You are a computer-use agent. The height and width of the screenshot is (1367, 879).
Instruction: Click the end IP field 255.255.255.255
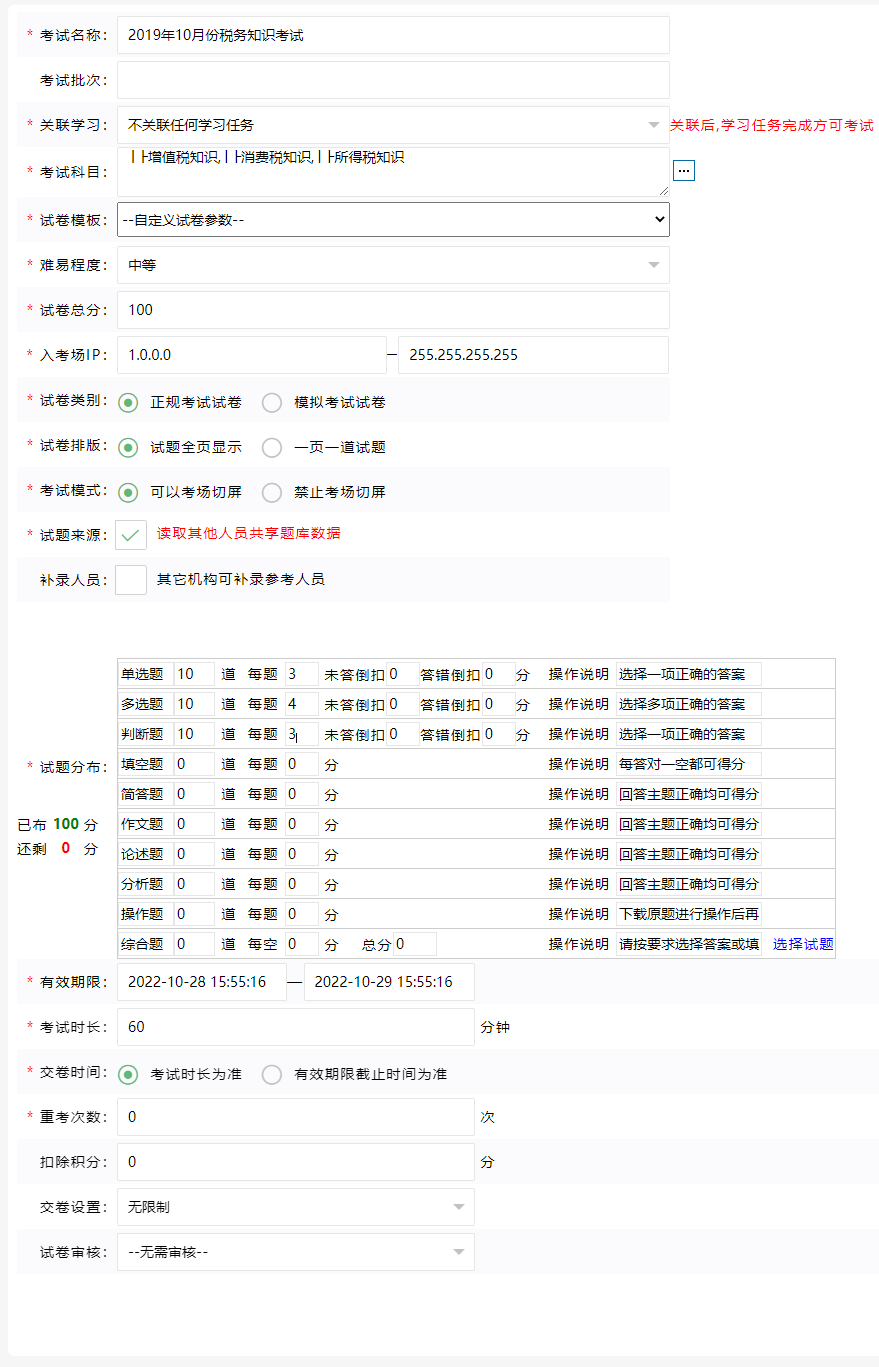coord(533,355)
